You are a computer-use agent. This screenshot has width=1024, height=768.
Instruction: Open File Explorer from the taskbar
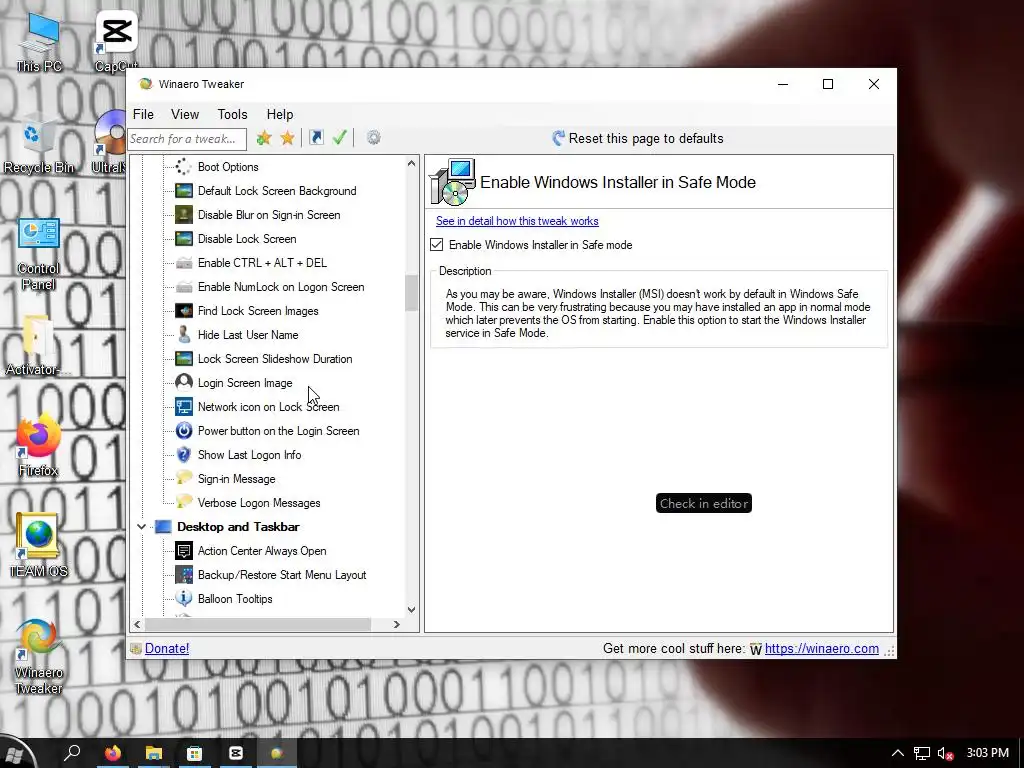[x=153, y=753]
